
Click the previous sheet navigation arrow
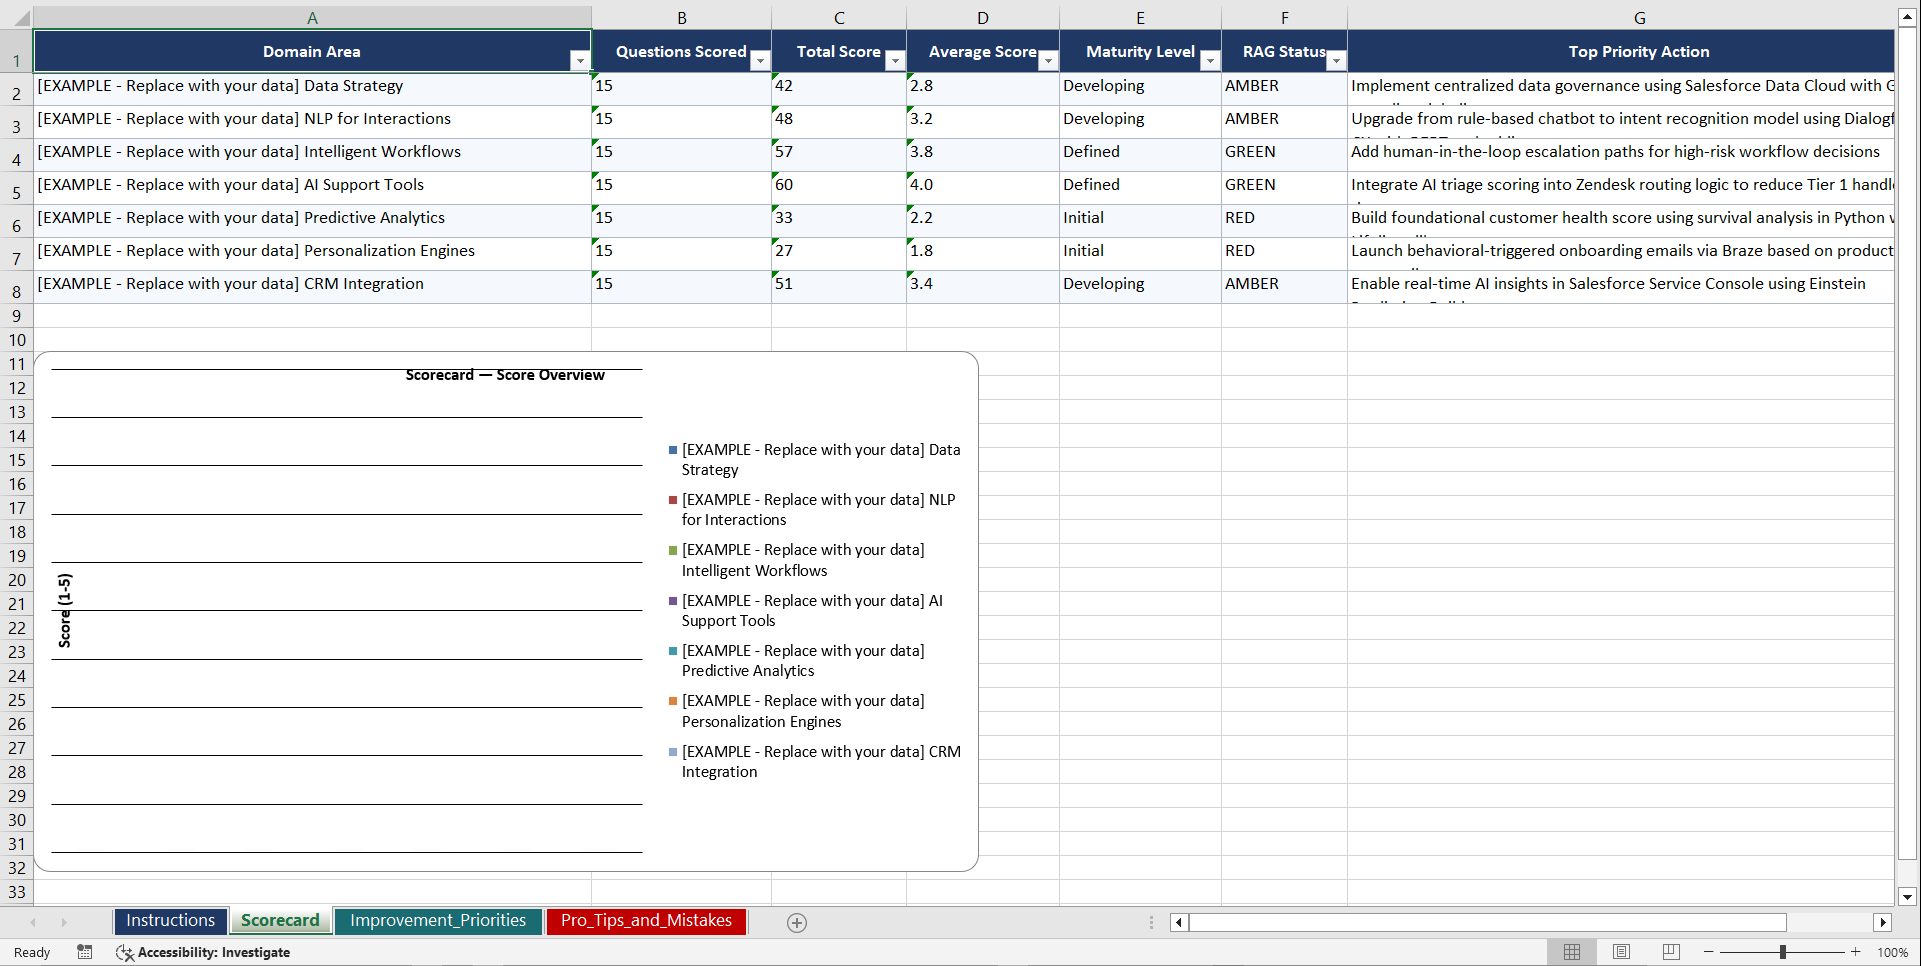click(x=33, y=922)
